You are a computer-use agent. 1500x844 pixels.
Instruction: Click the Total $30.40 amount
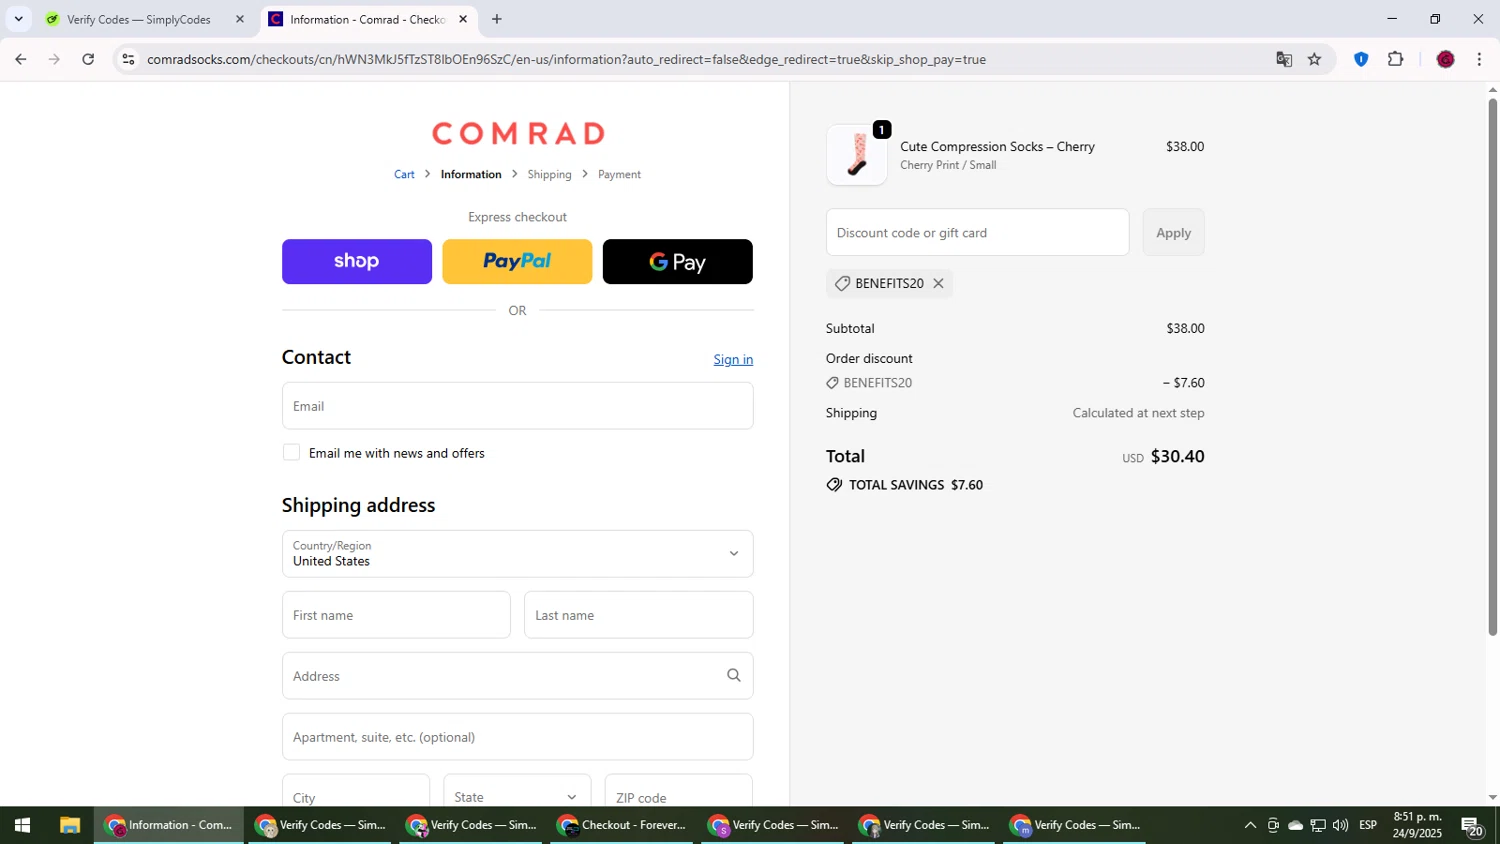pos(1177,457)
